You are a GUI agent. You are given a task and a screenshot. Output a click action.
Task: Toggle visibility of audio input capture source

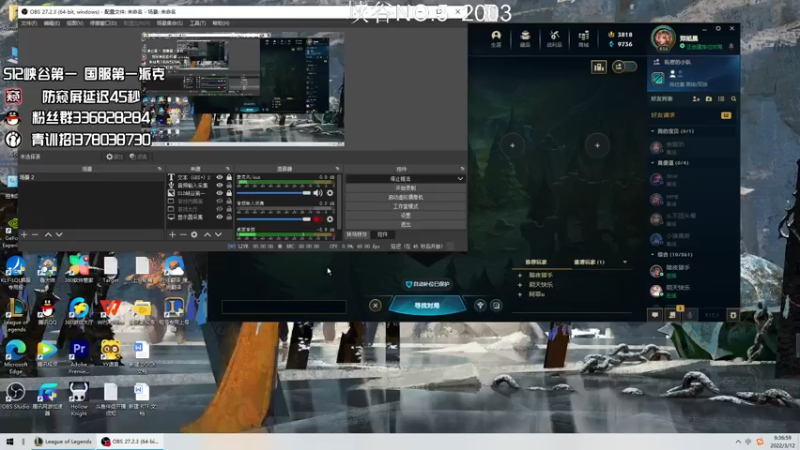(219, 185)
